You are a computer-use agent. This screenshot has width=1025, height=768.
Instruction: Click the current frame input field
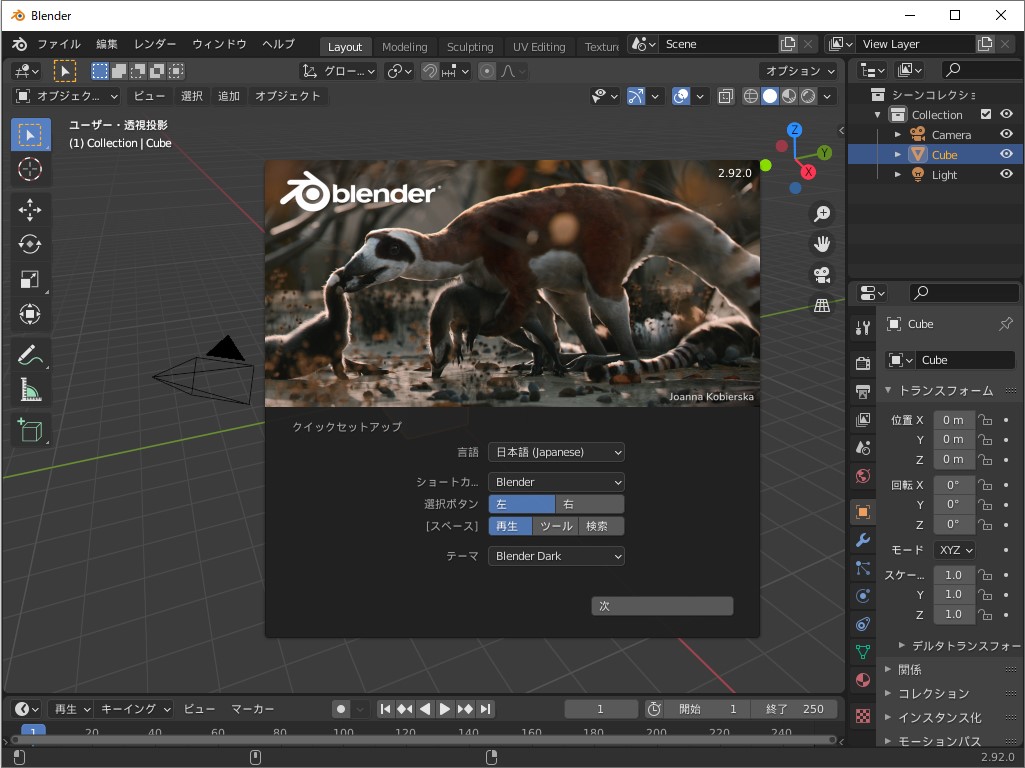[601, 708]
